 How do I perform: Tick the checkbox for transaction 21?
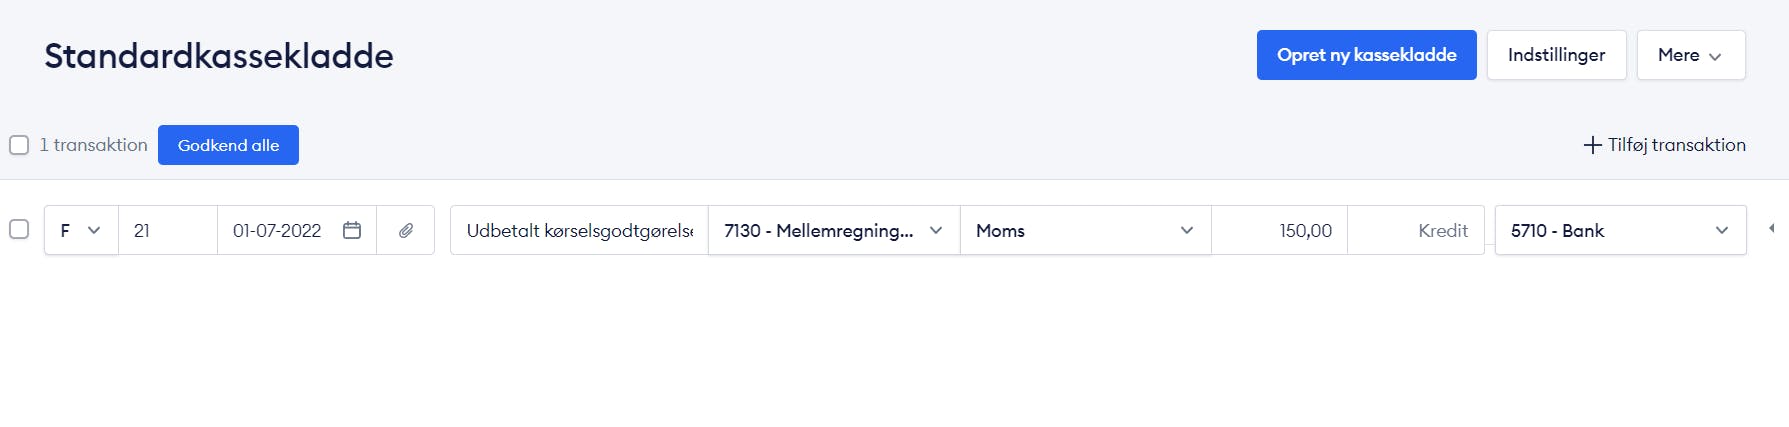[19, 229]
